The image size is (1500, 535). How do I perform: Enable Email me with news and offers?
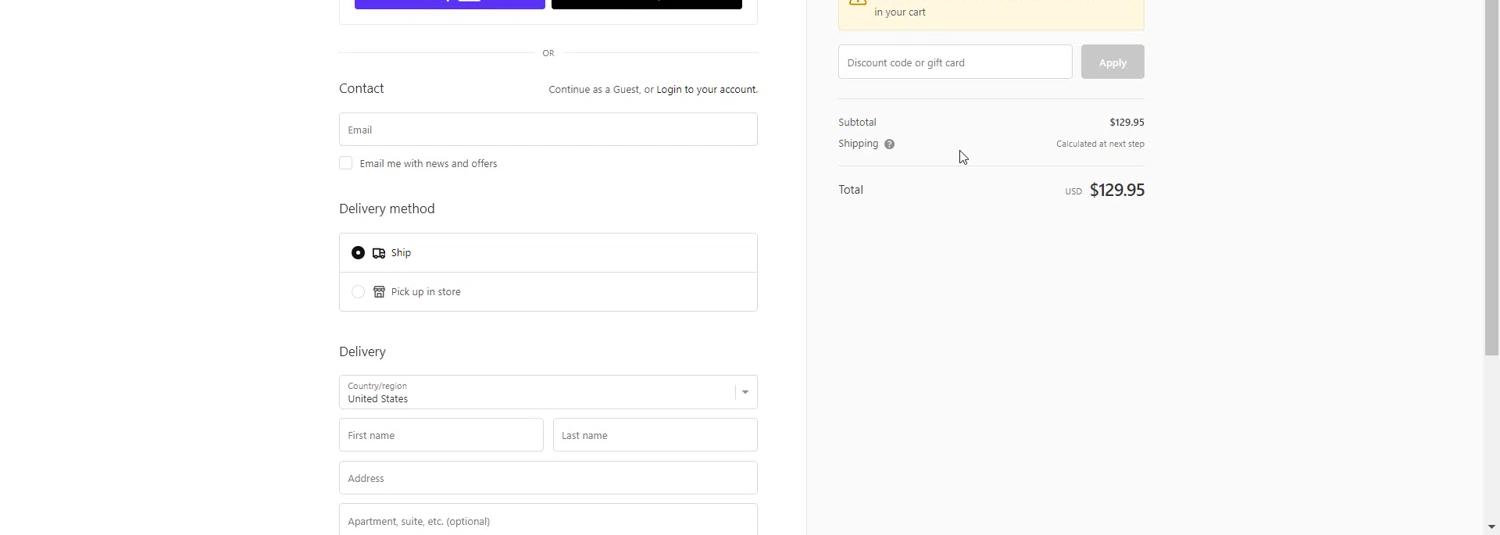346,163
